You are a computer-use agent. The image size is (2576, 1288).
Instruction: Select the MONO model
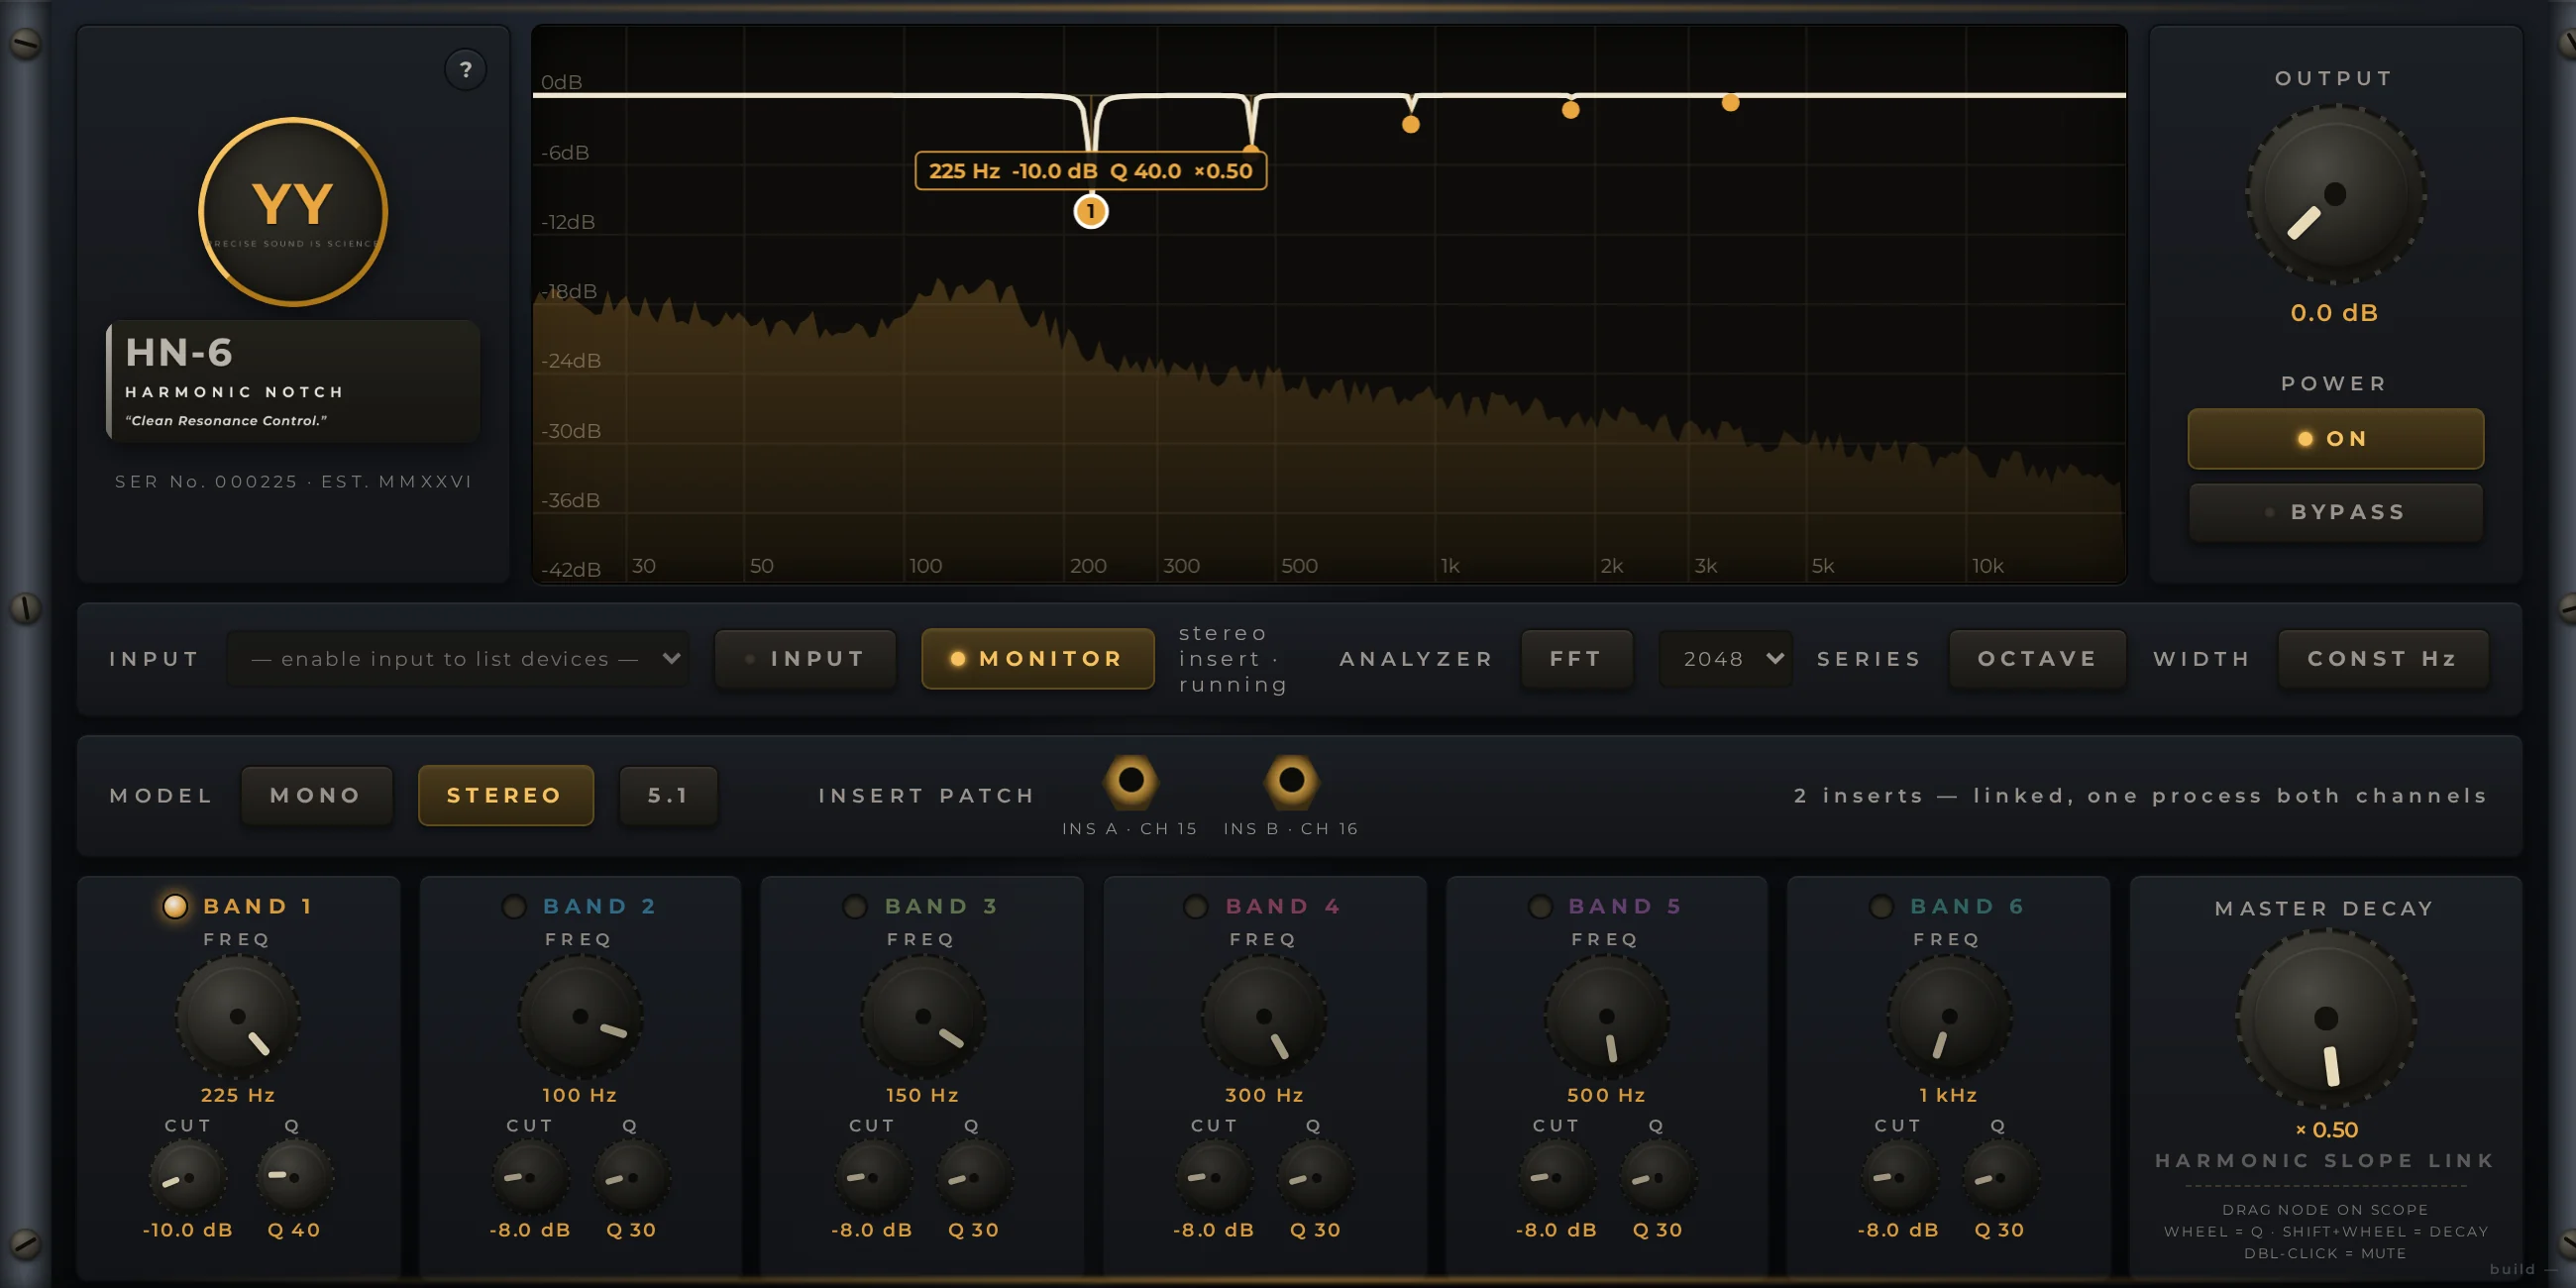click(x=316, y=796)
